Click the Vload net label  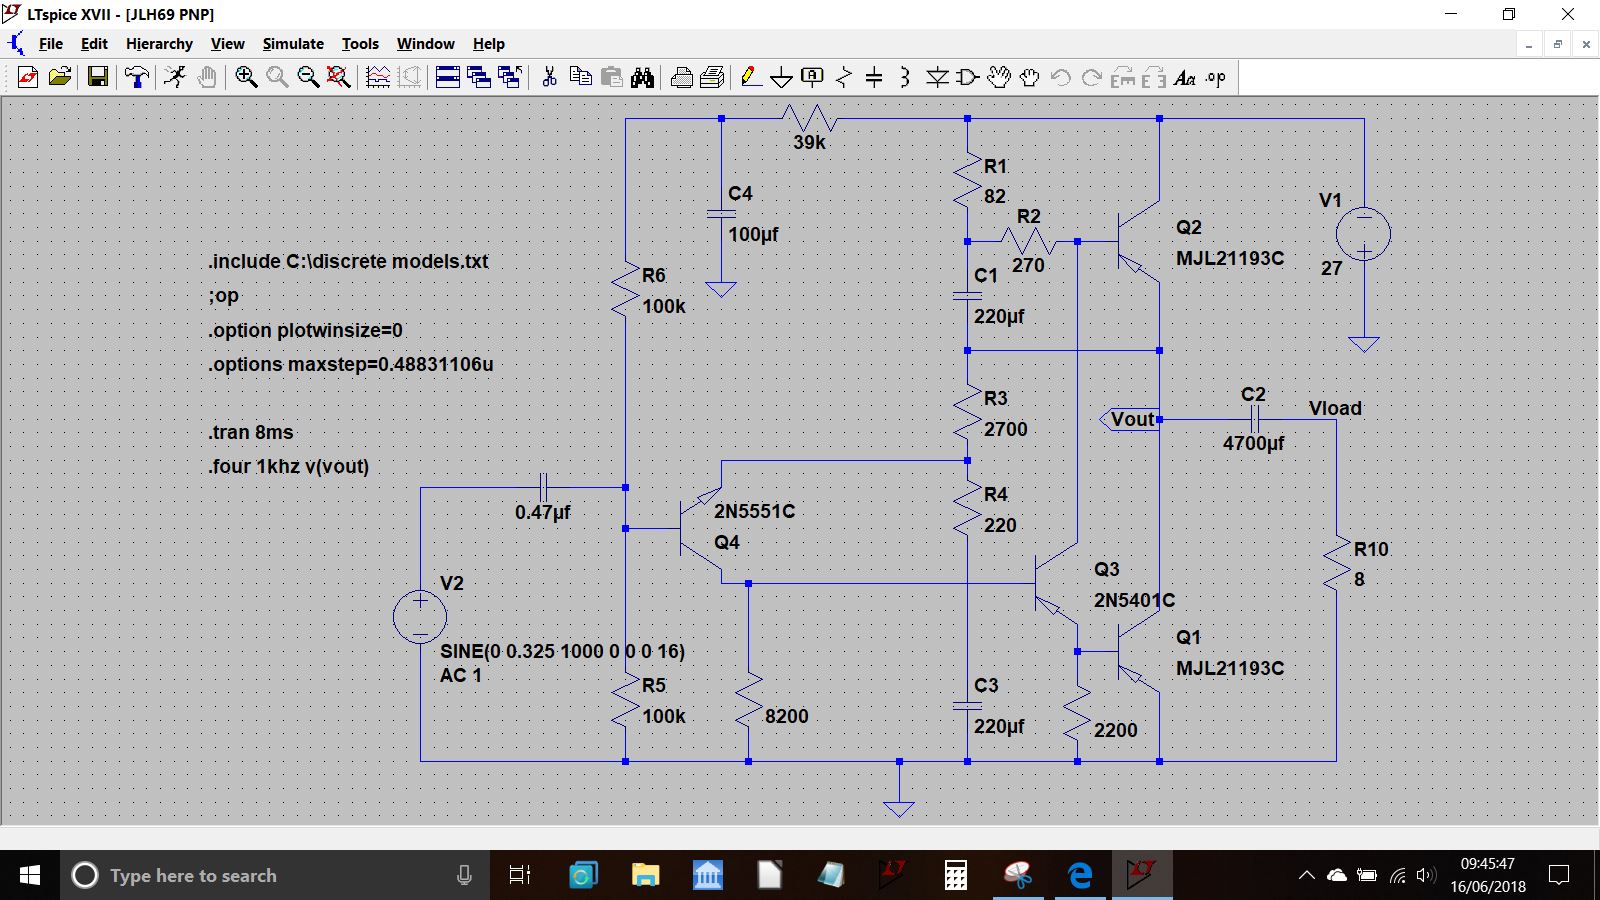[x=1335, y=408]
